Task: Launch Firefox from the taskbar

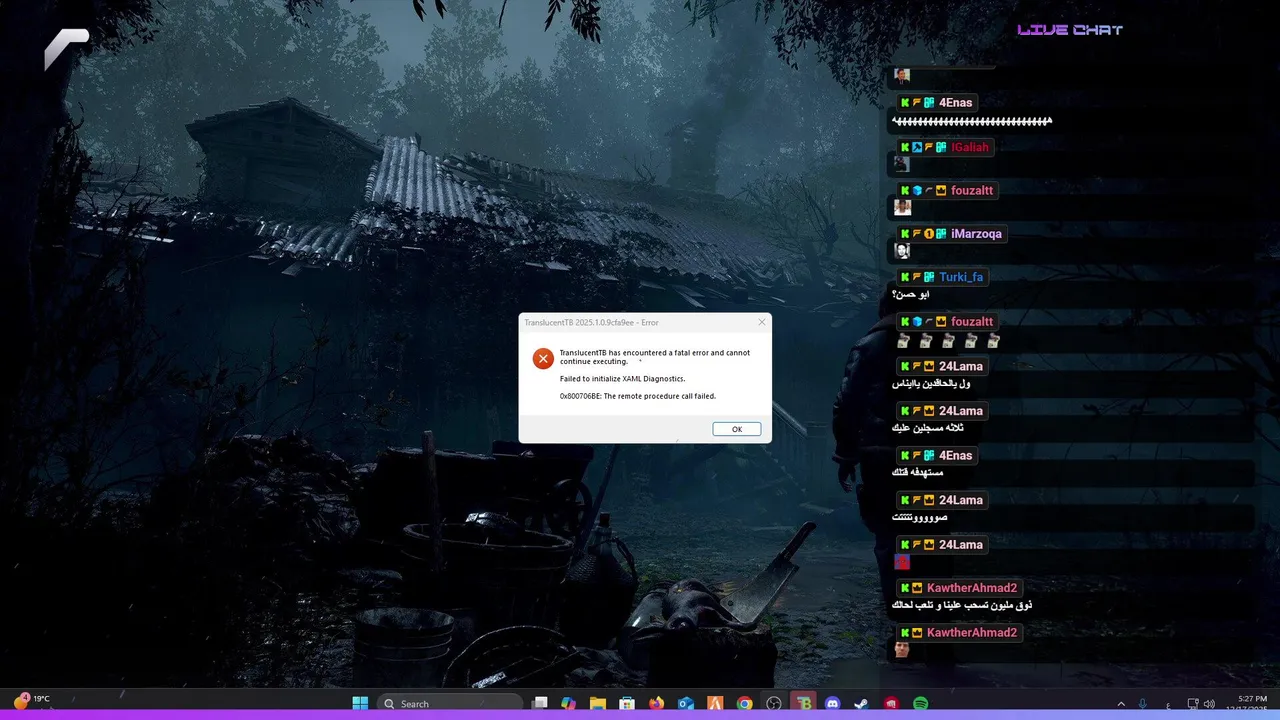Action: click(x=657, y=703)
